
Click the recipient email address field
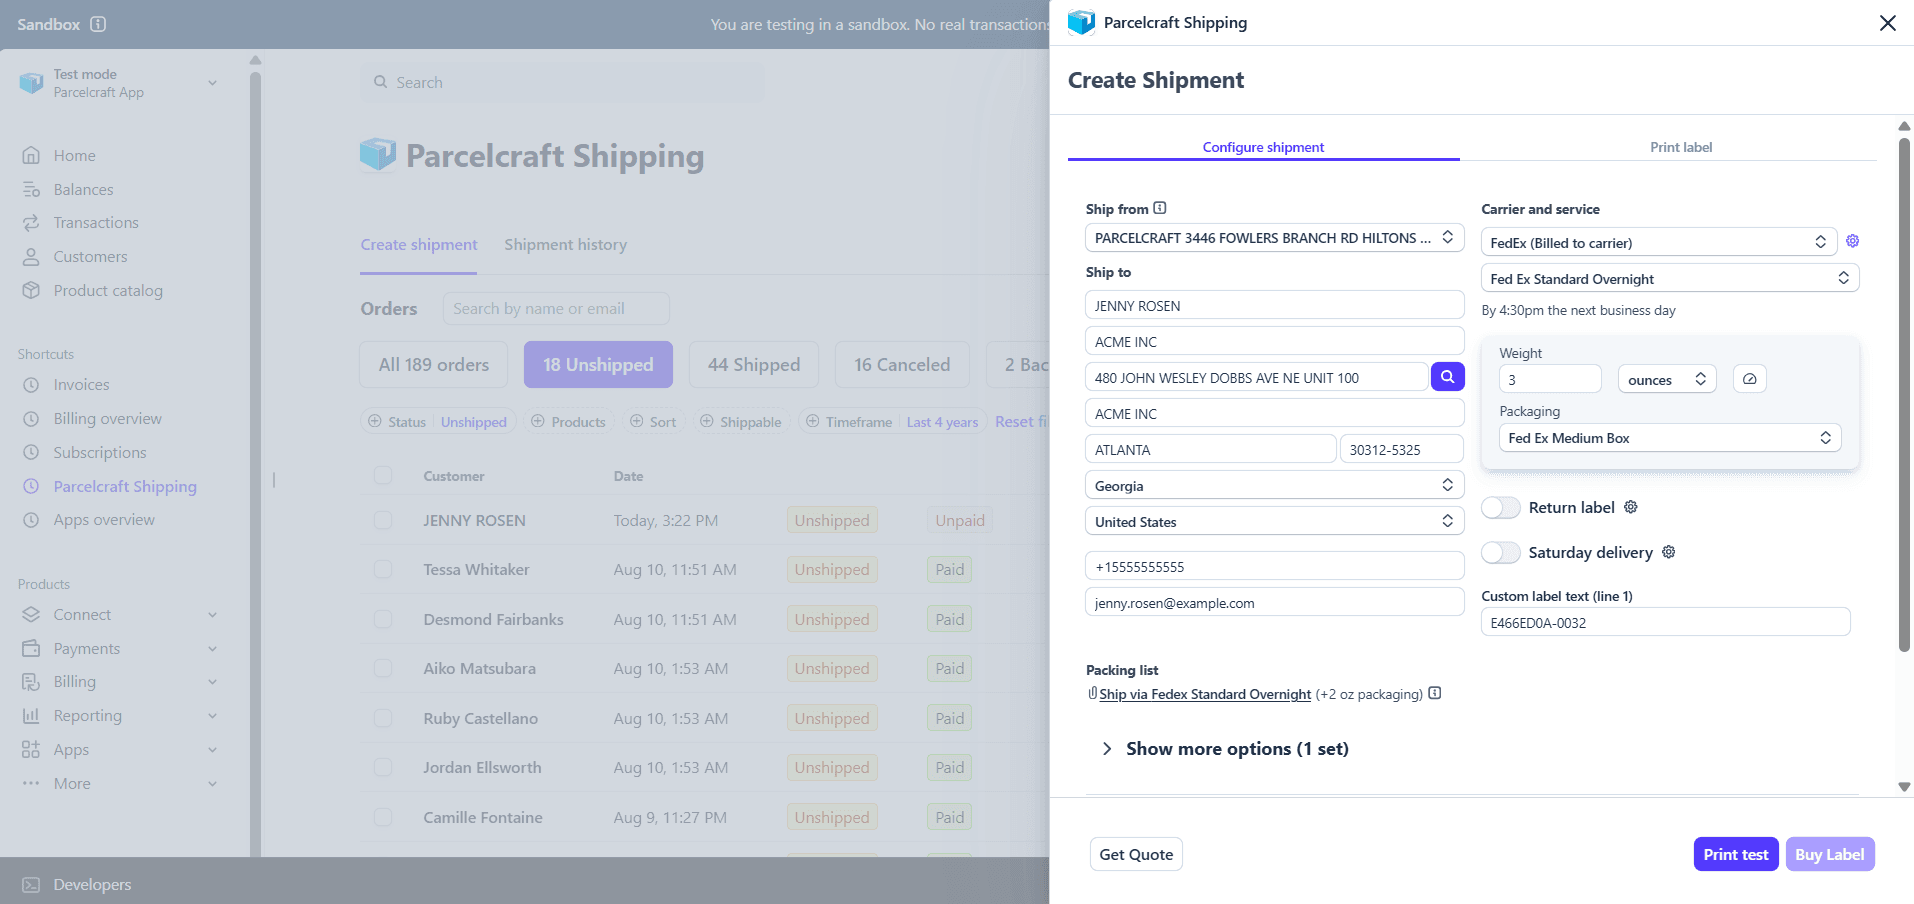click(x=1274, y=602)
